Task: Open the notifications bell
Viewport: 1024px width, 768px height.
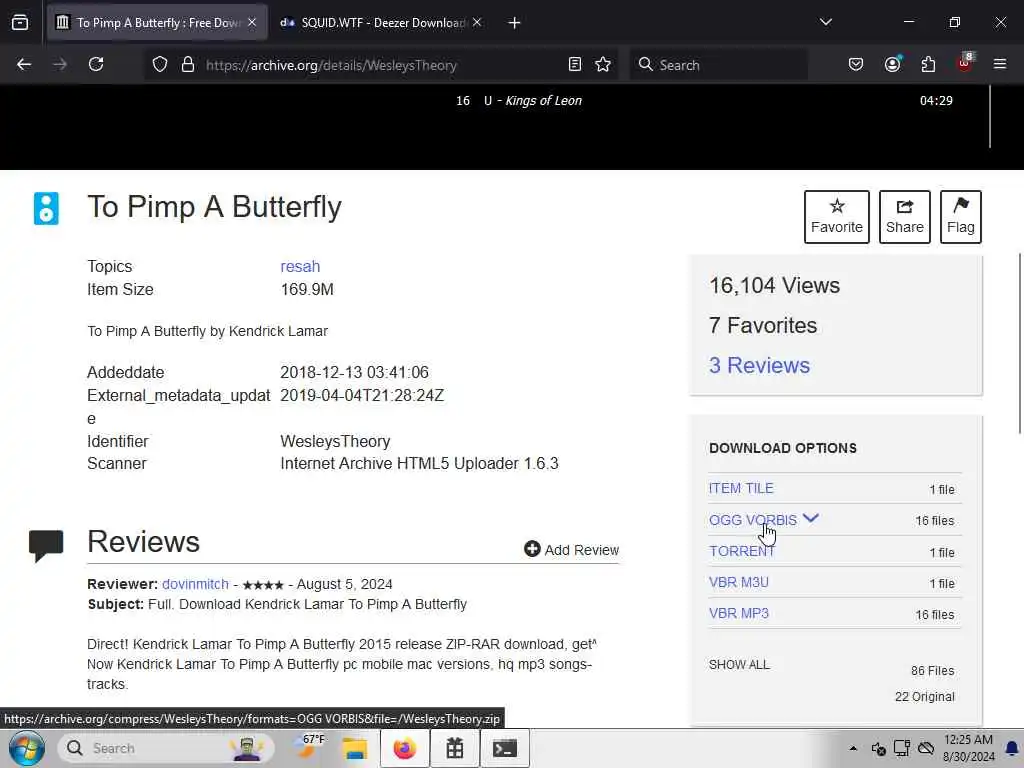Action: [1012, 748]
